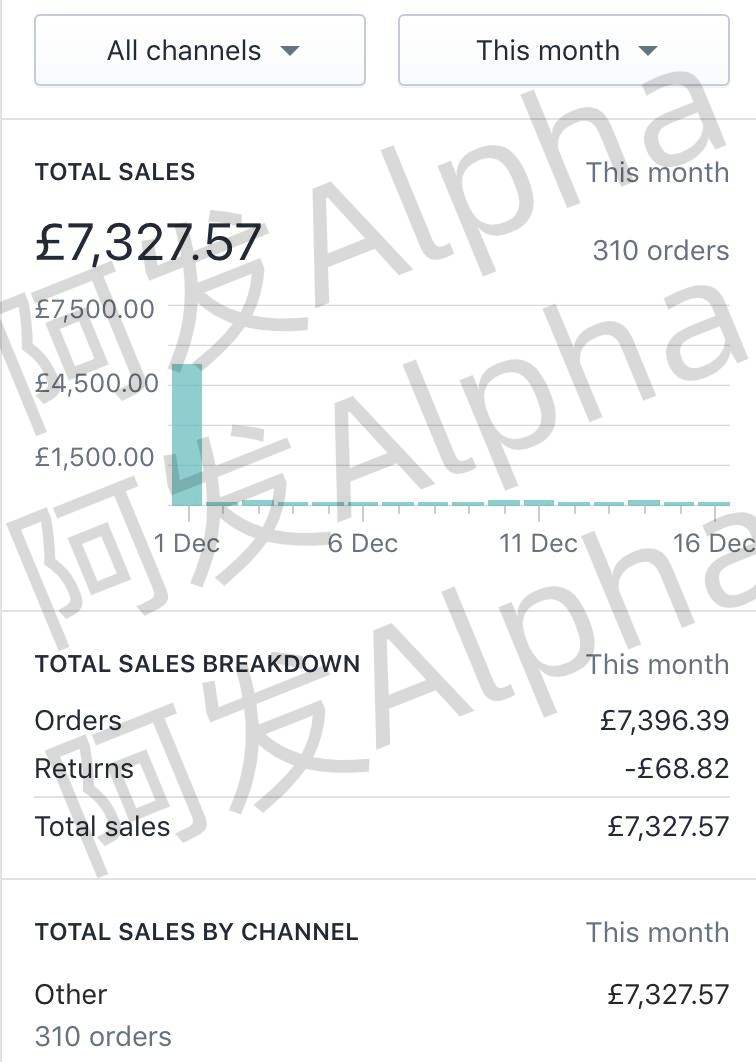Image resolution: width=756 pixels, height=1062 pixels.
Task: Tap the £7,396.39 orders amount
Action: click(x=664, y=721)
